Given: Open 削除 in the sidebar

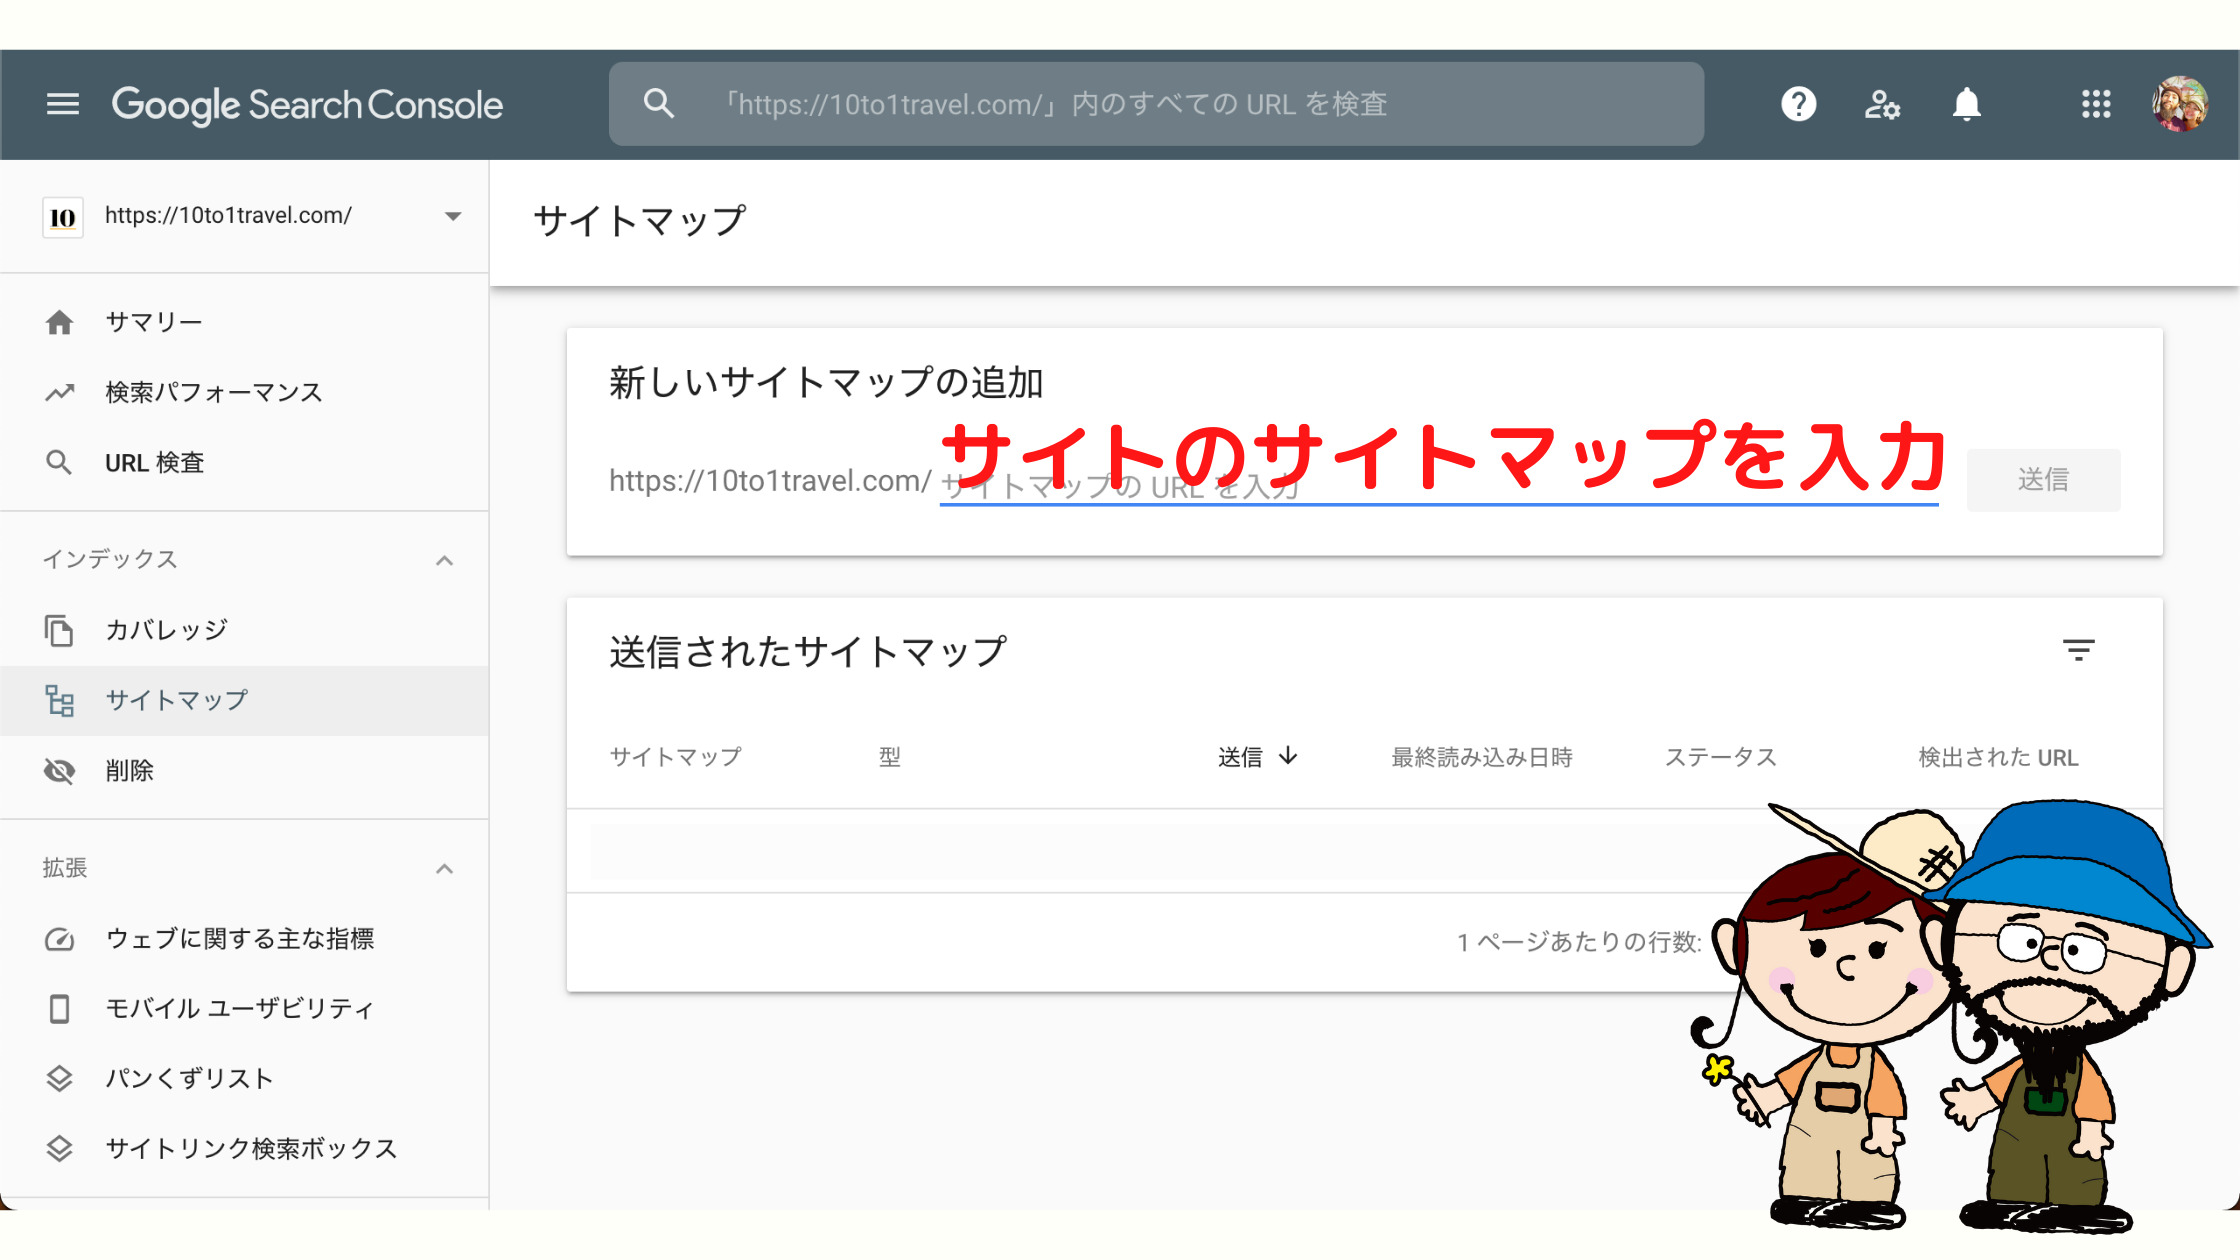Looking at the screenshot, I should click(x=244, y=771).
